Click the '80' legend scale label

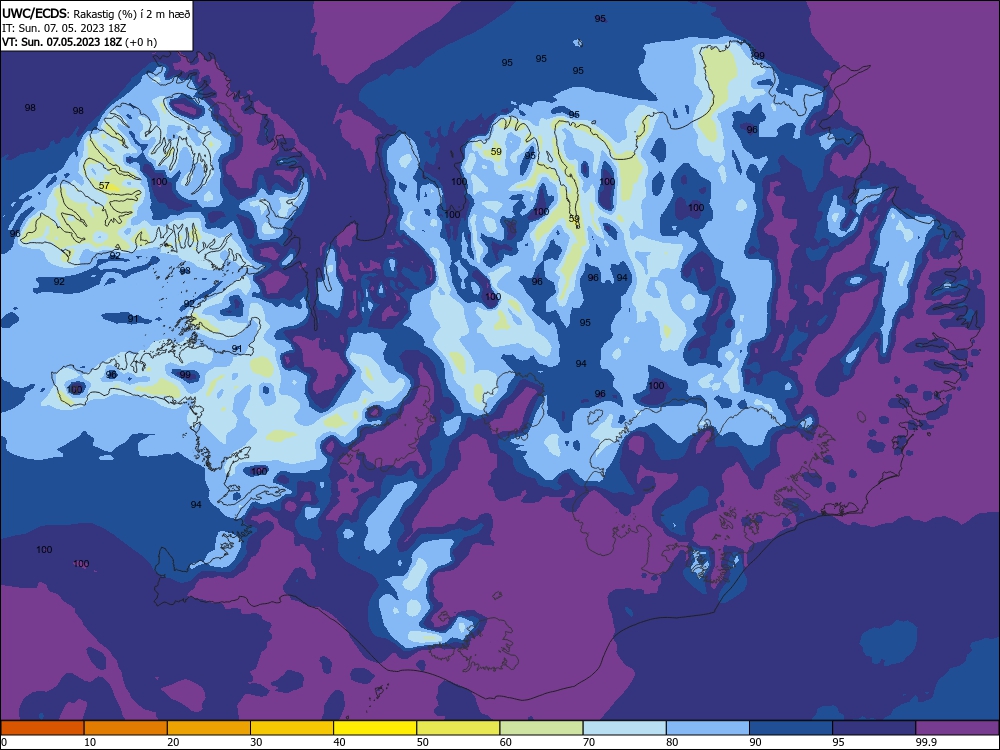(672, 742)
